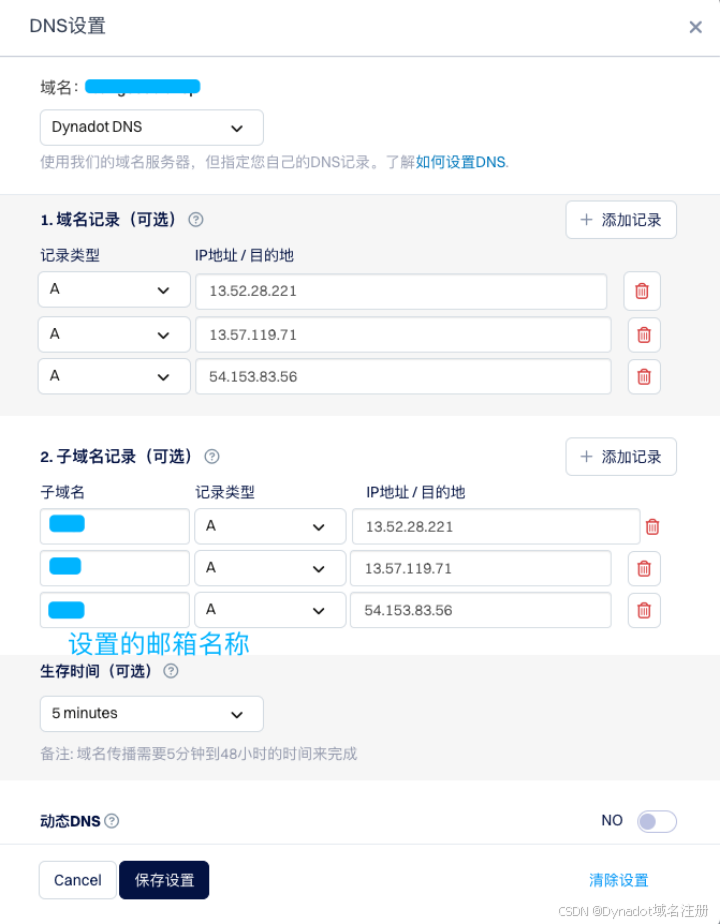This screenshot has width=720, height=924.
Task: Click subdomain IP field showing 54.153.83.56
Action: (480, 610)
